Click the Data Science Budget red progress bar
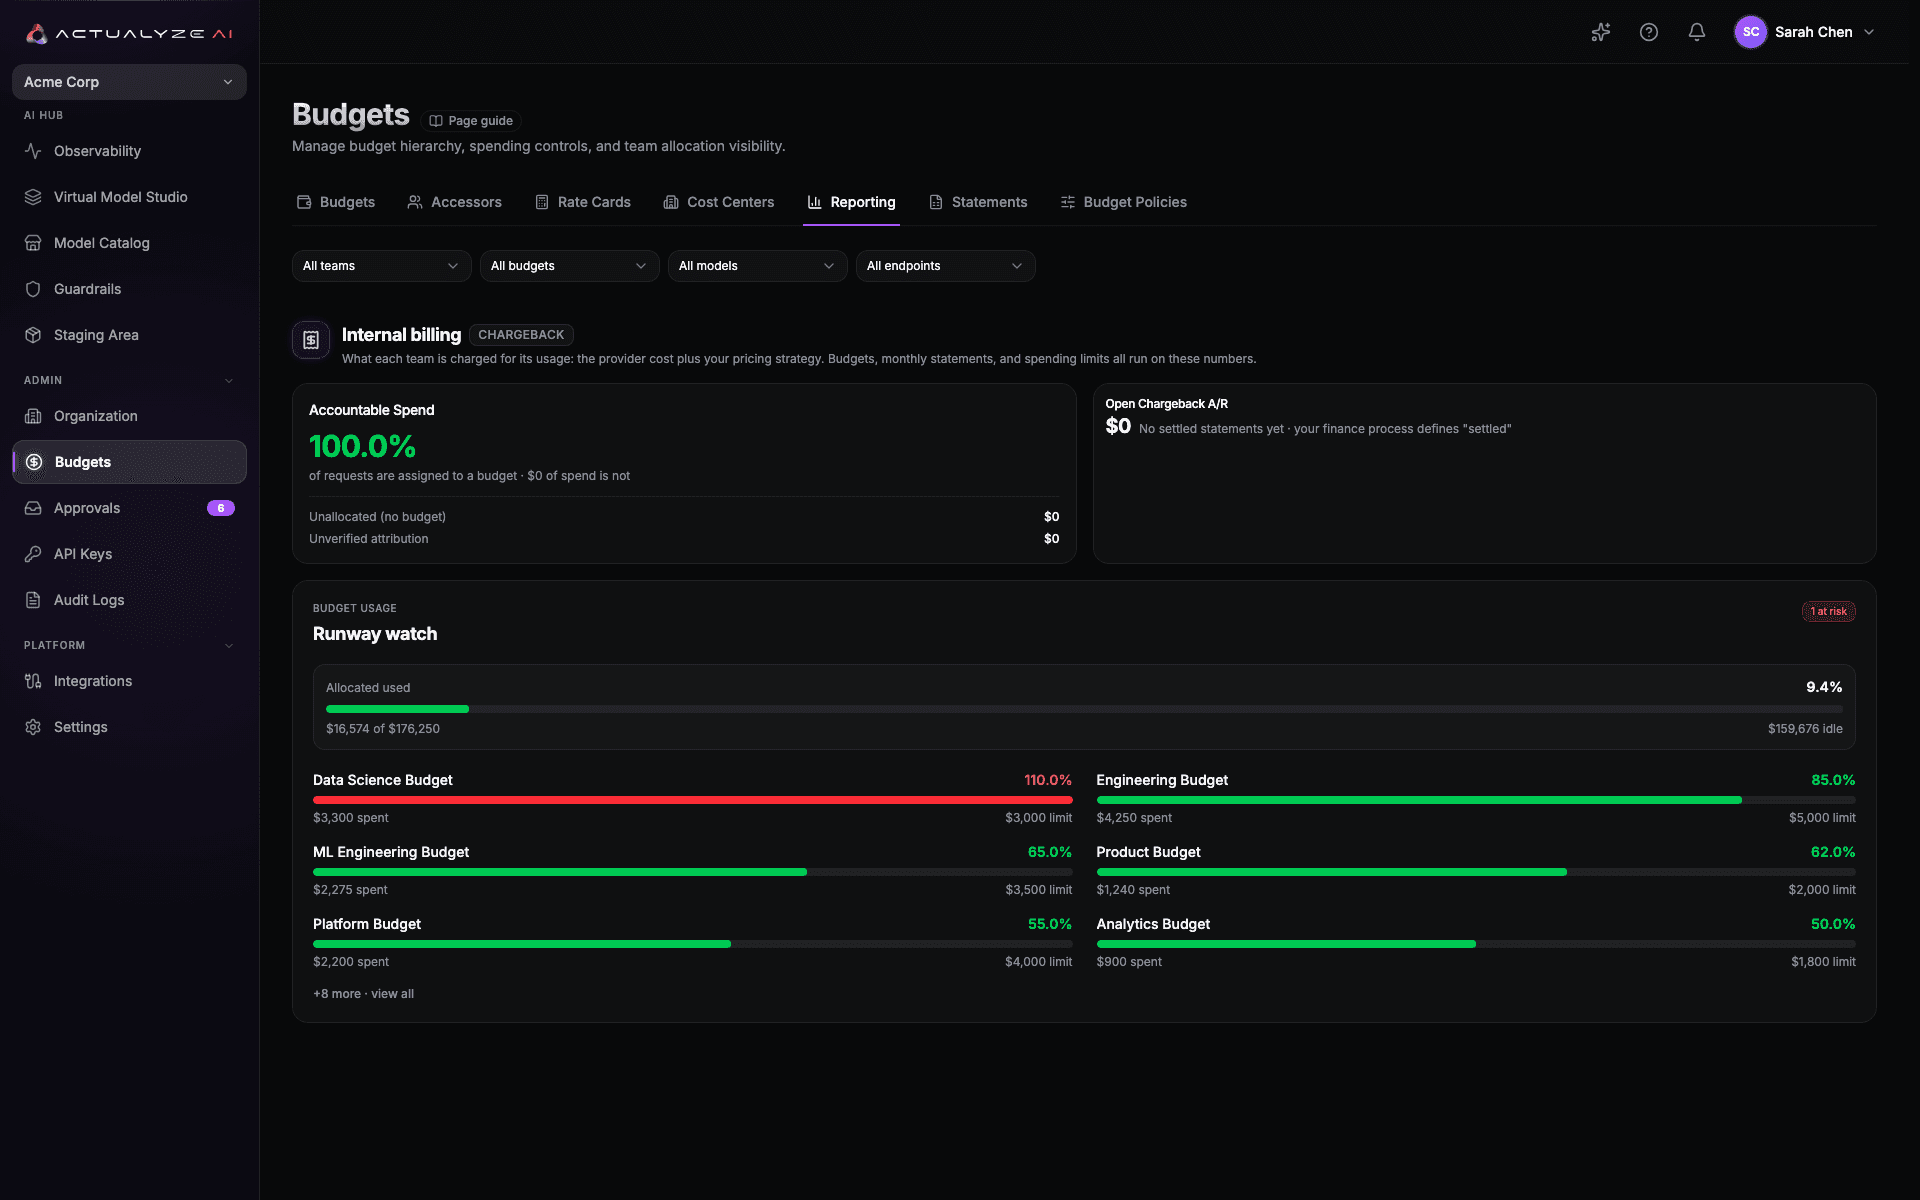Image resolution: width=1920 pixels, height=1200 pixels. [x=692, y=800]
